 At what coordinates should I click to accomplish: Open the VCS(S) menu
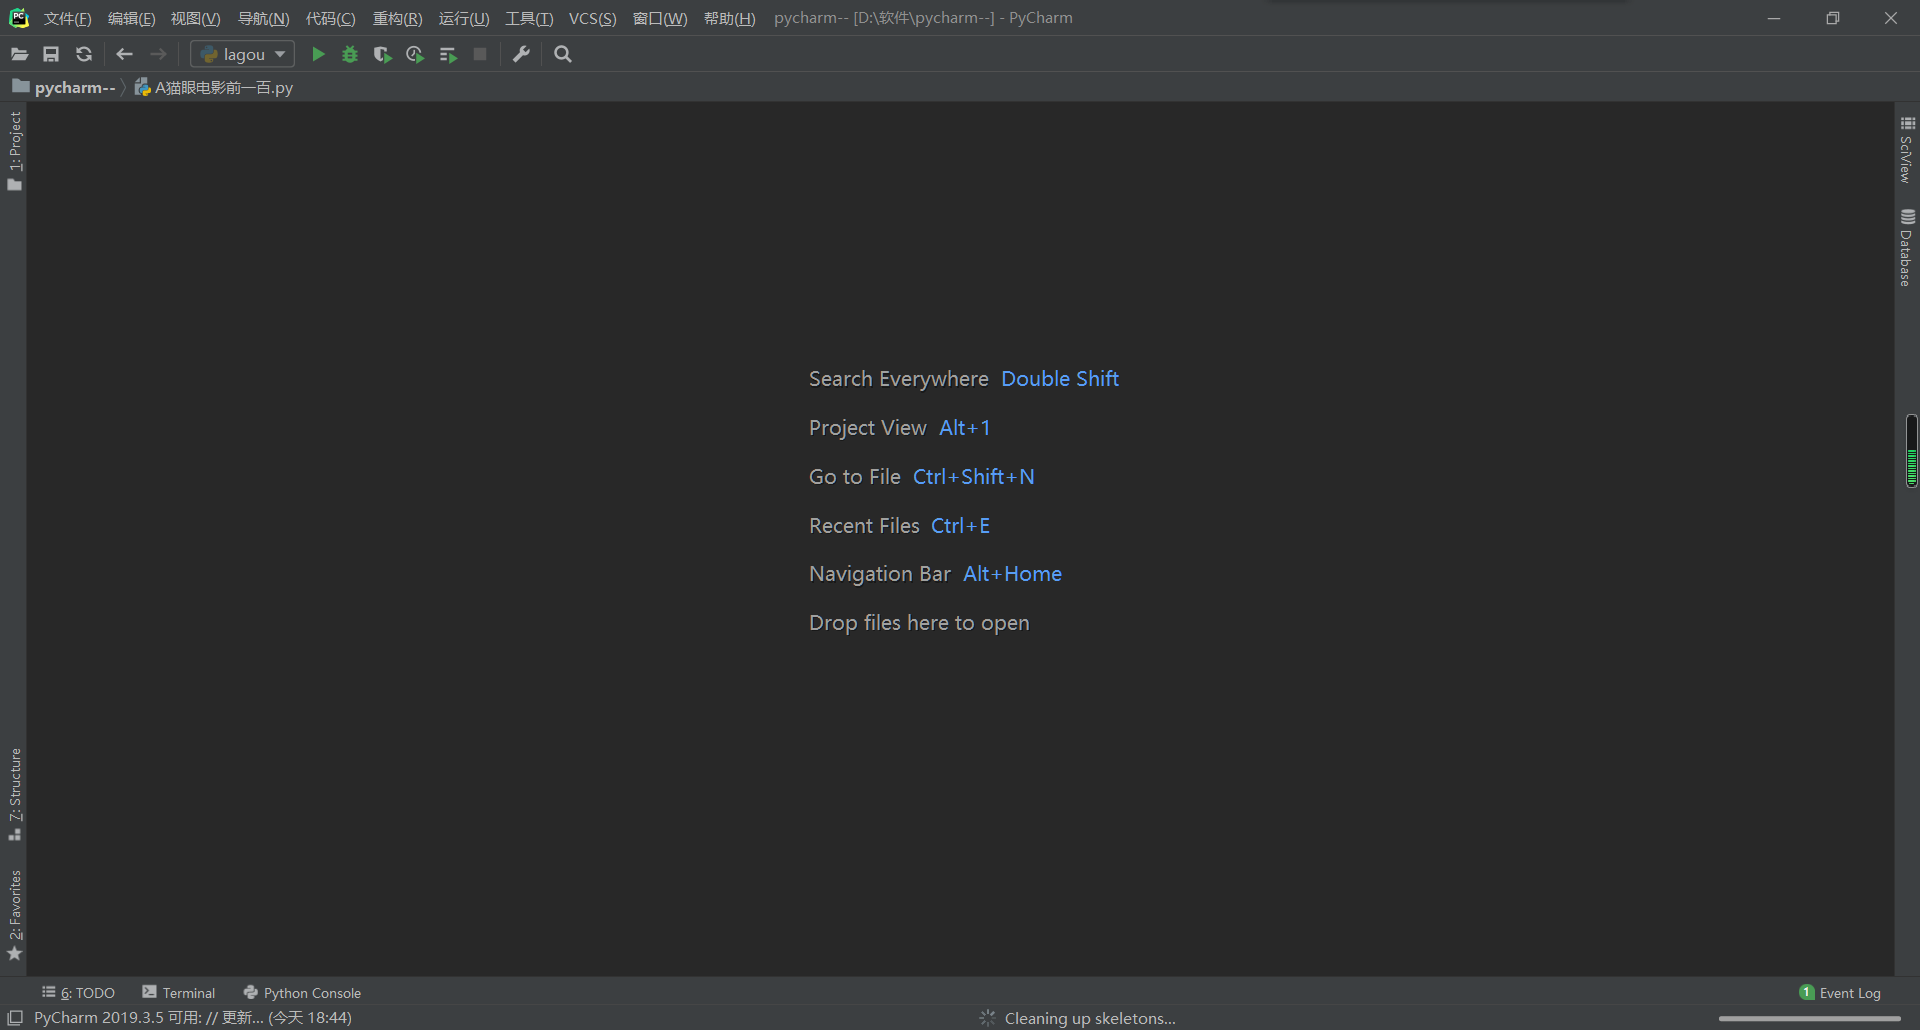[x=593, y=19]
